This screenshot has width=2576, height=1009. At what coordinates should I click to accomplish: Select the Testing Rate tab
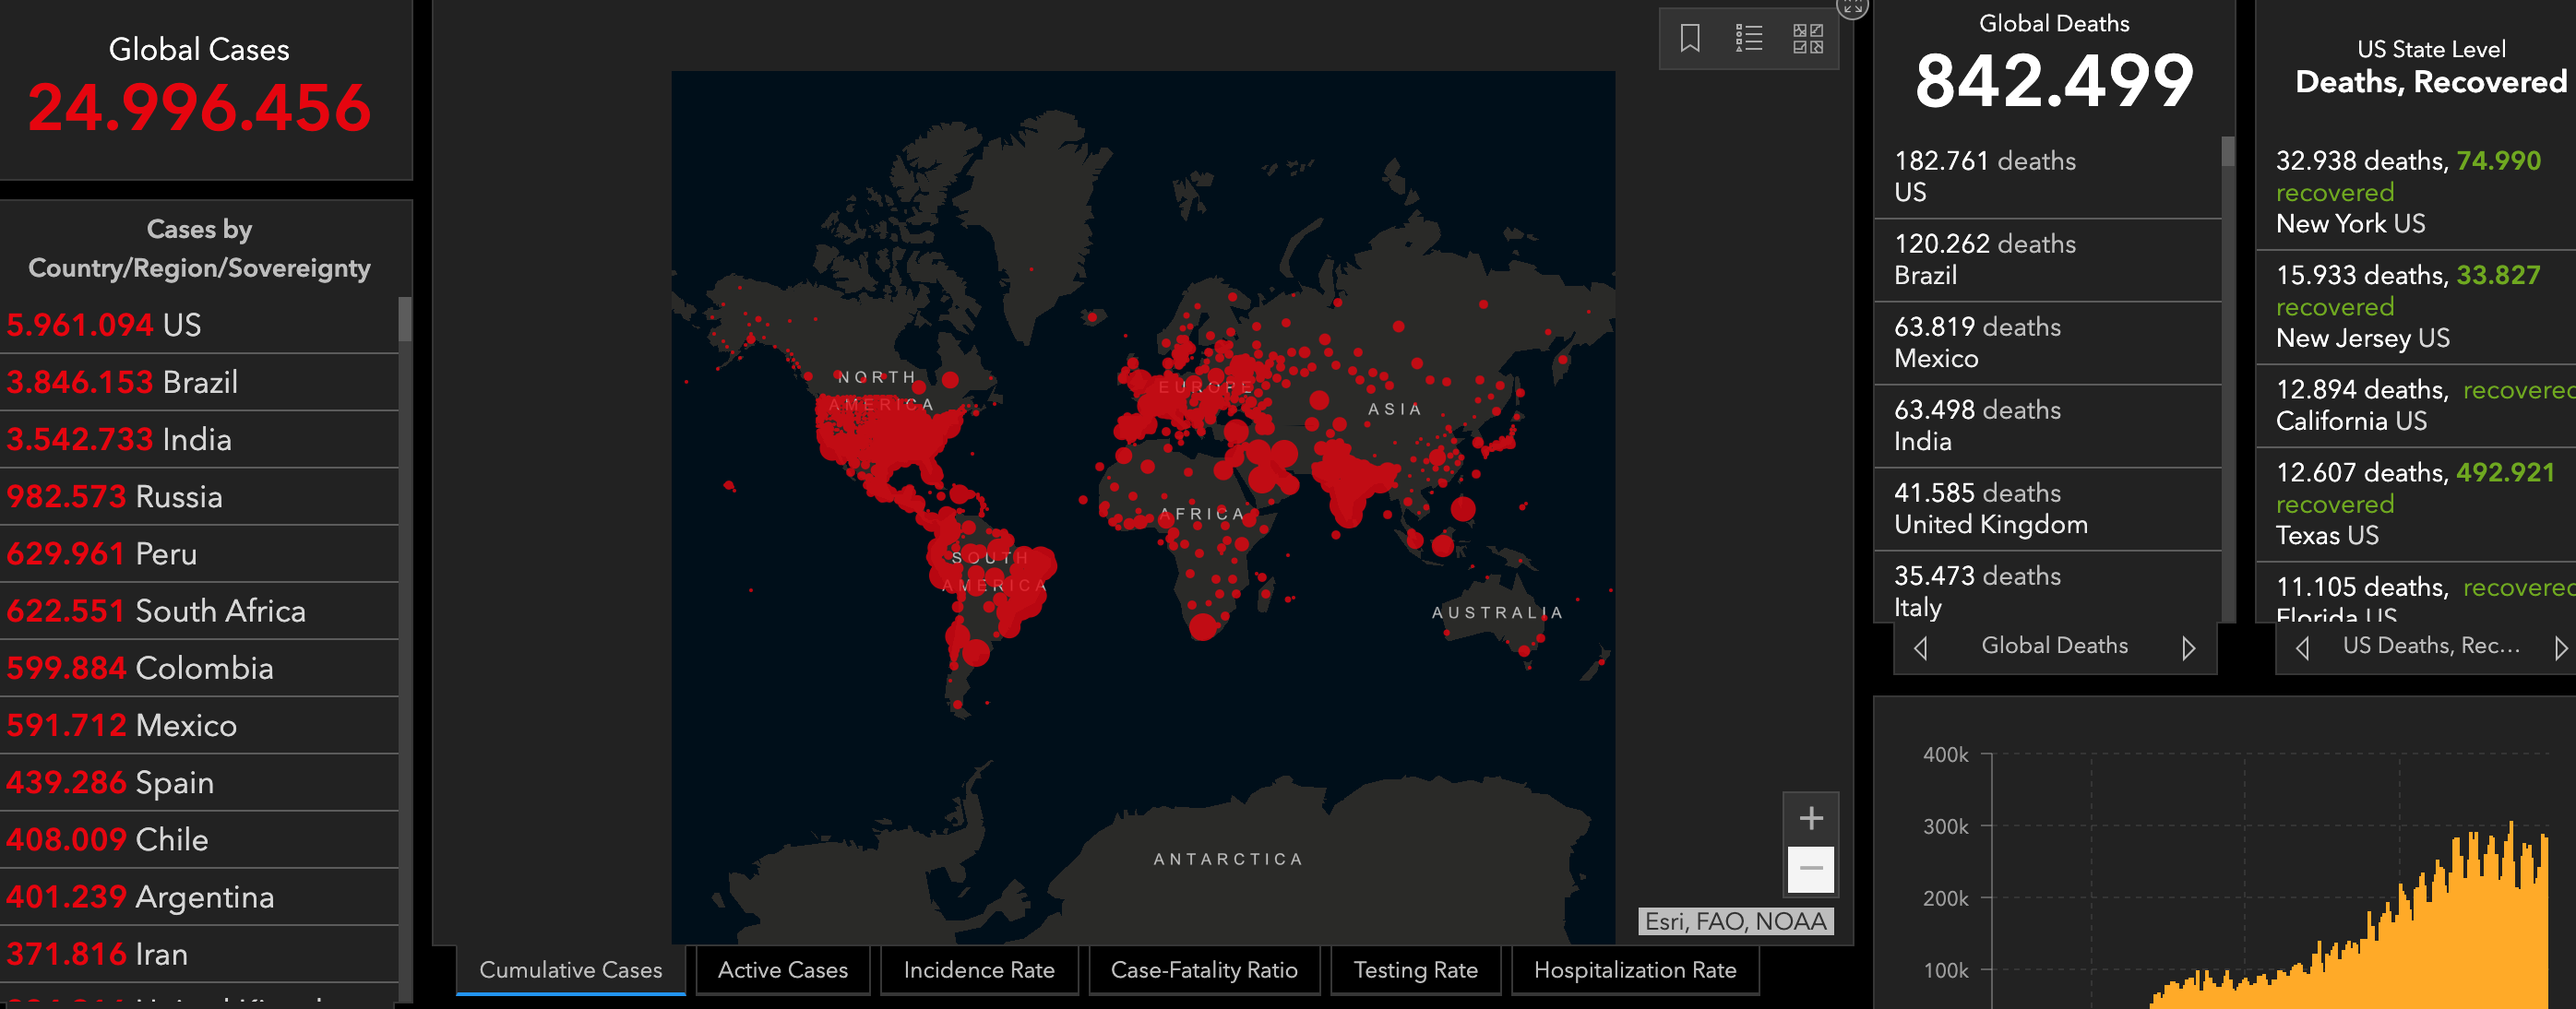click(1414, 970)
